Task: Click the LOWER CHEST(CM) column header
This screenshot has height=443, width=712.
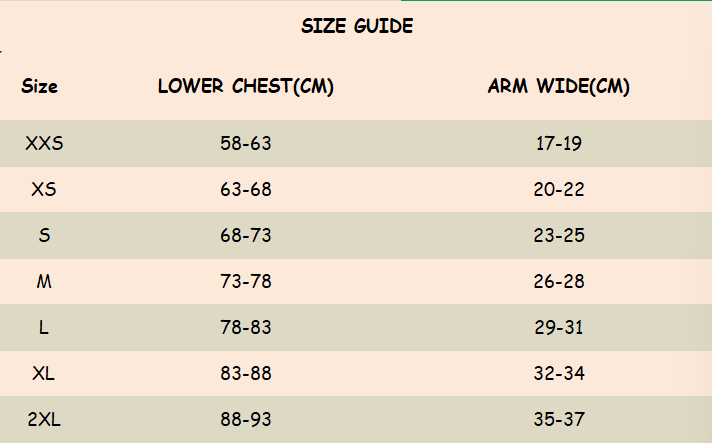Action: click(246, 86)
